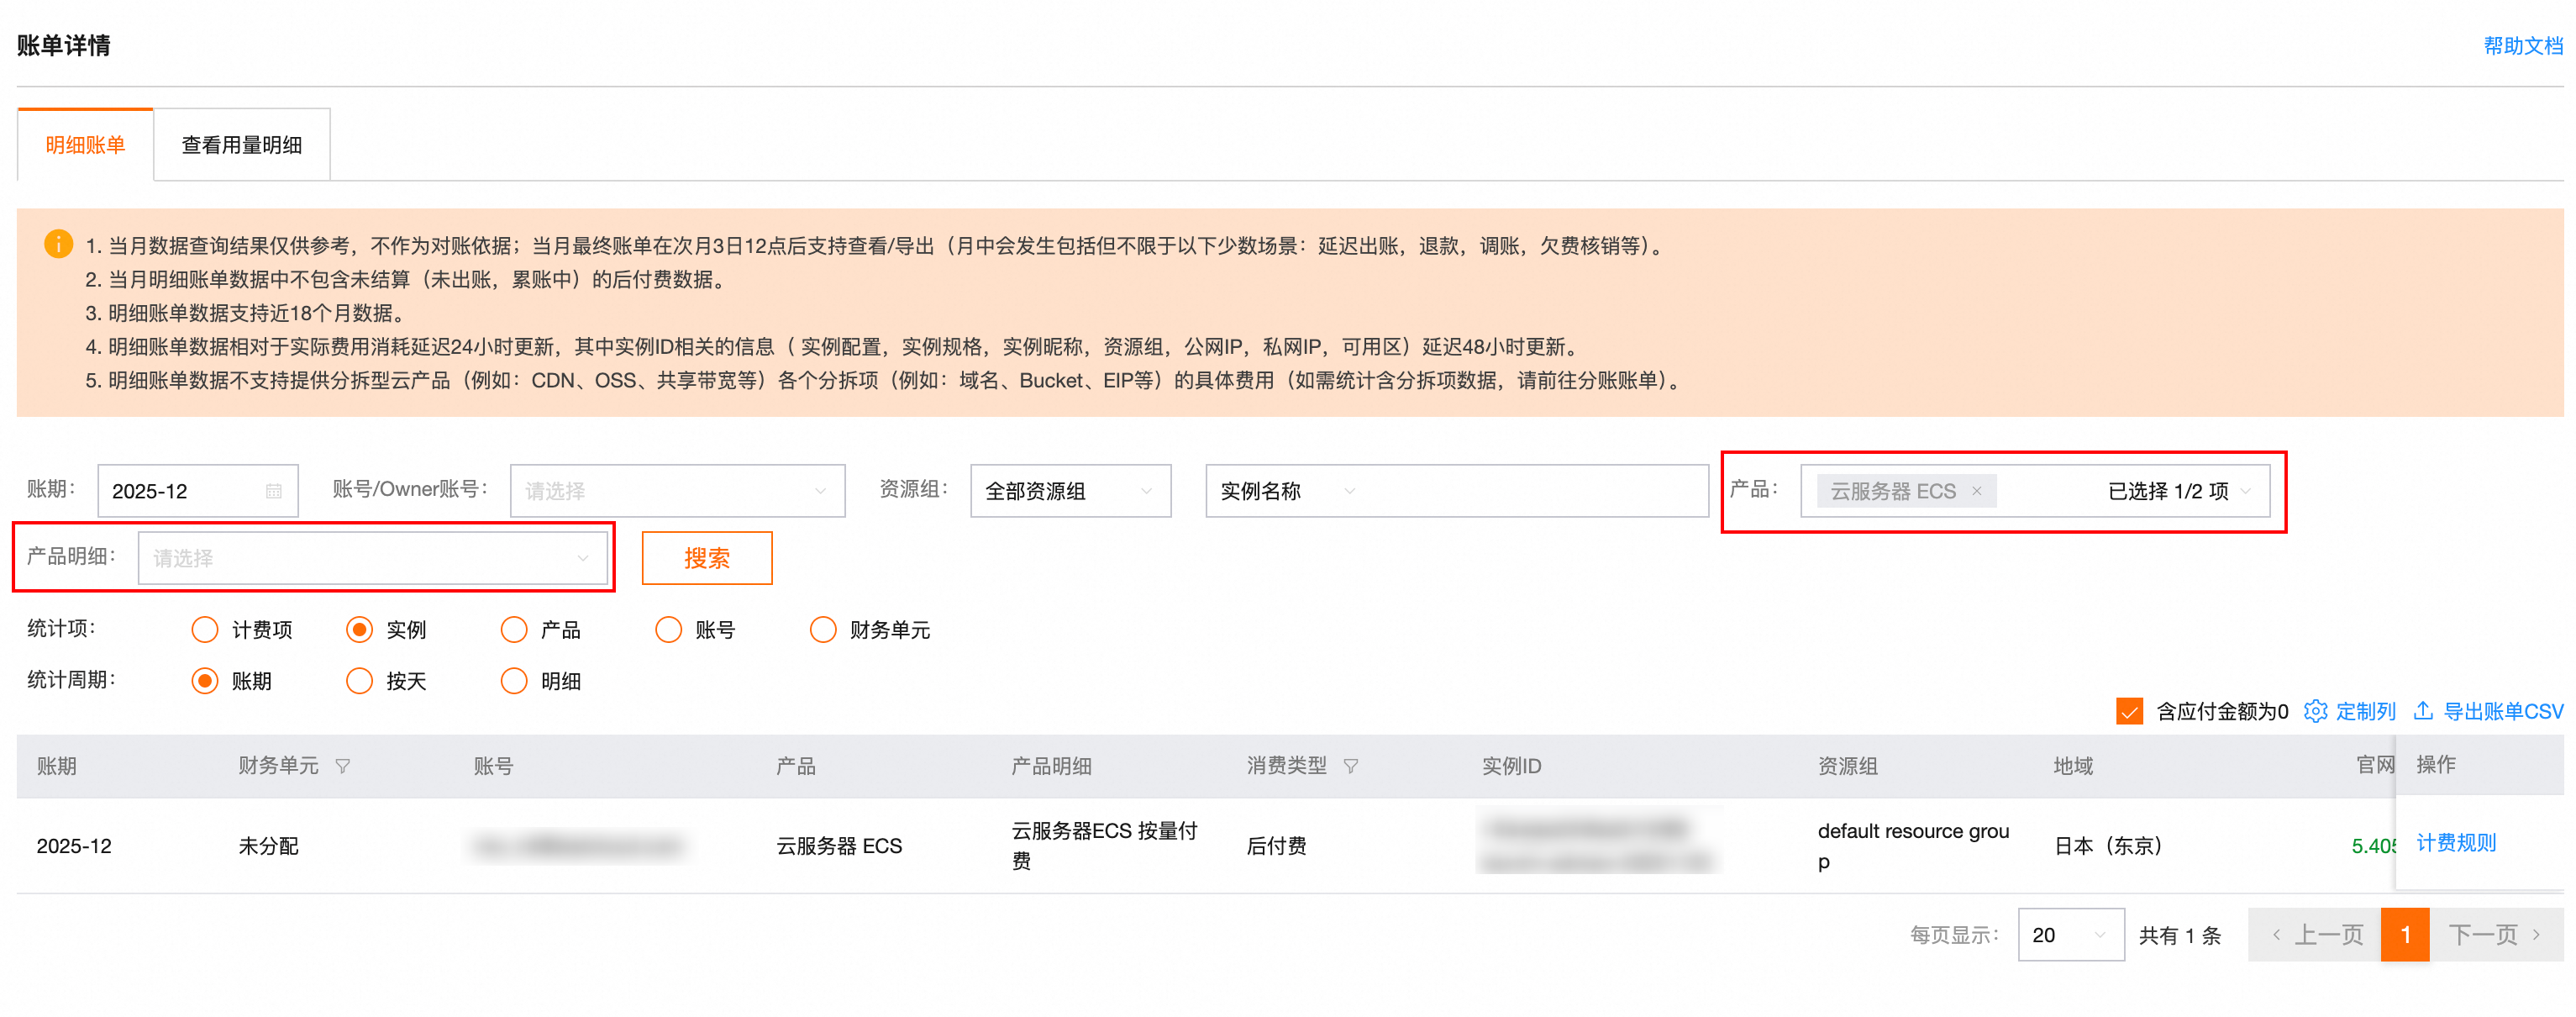This screenshot has width=2576, height=1017.
Task: Select the 按天 statistics period option
Action: coord(360,681)
